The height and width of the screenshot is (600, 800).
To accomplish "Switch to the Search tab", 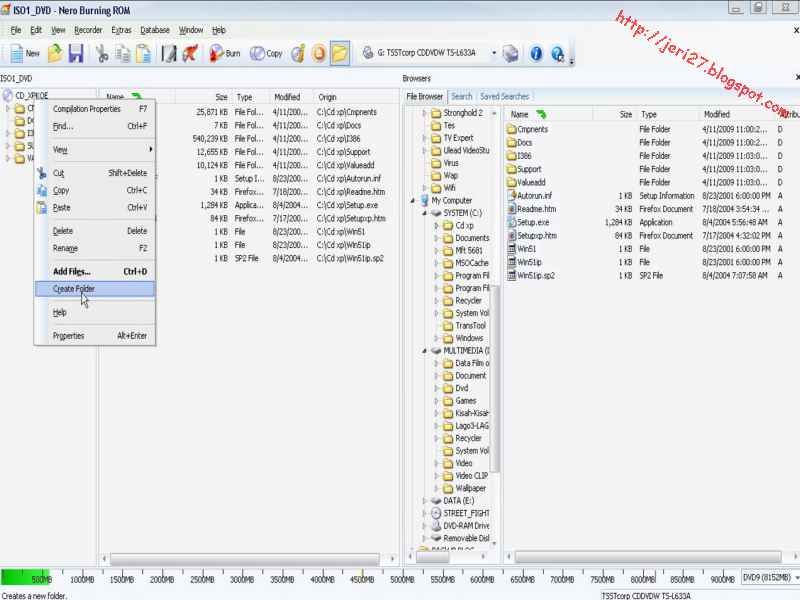I will pos(461,96).
